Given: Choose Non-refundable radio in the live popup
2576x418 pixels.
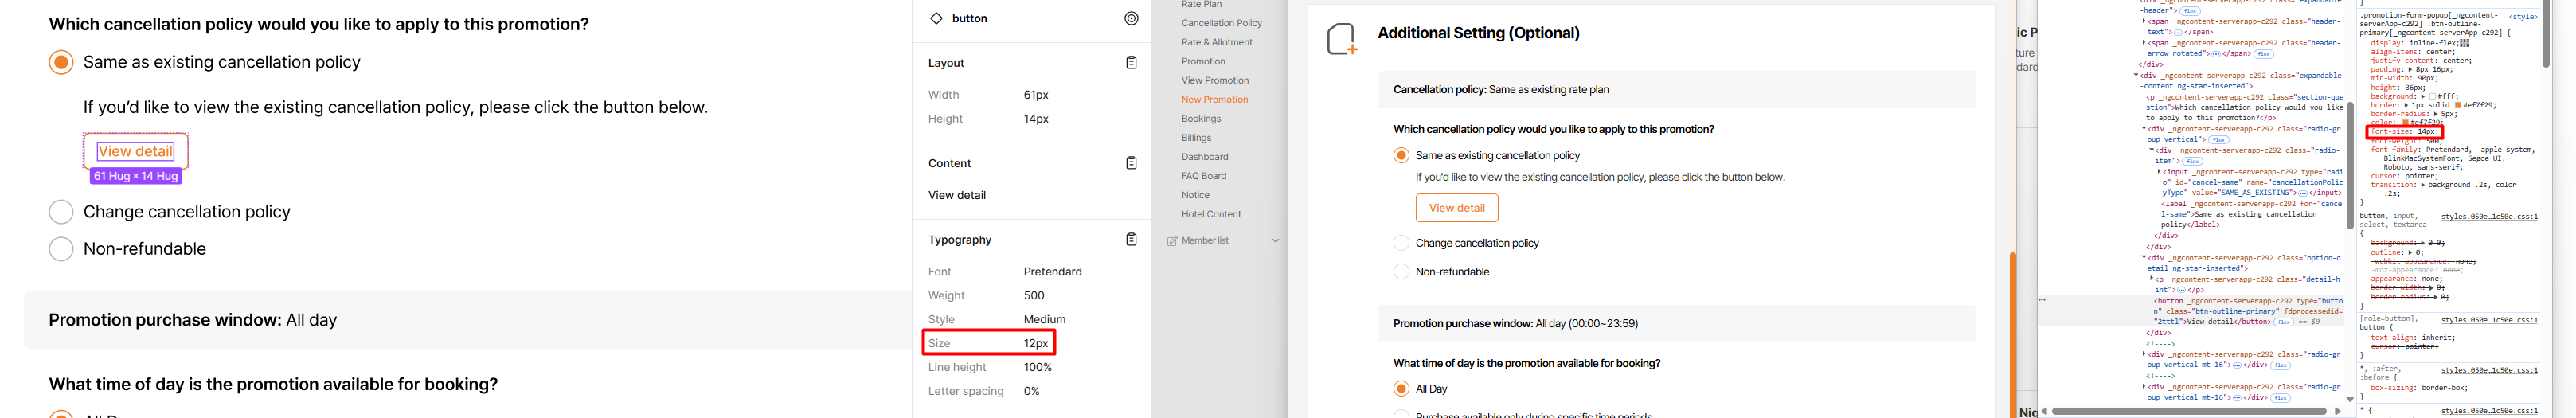Looking at the screenshot, I should click(1401, 272).
